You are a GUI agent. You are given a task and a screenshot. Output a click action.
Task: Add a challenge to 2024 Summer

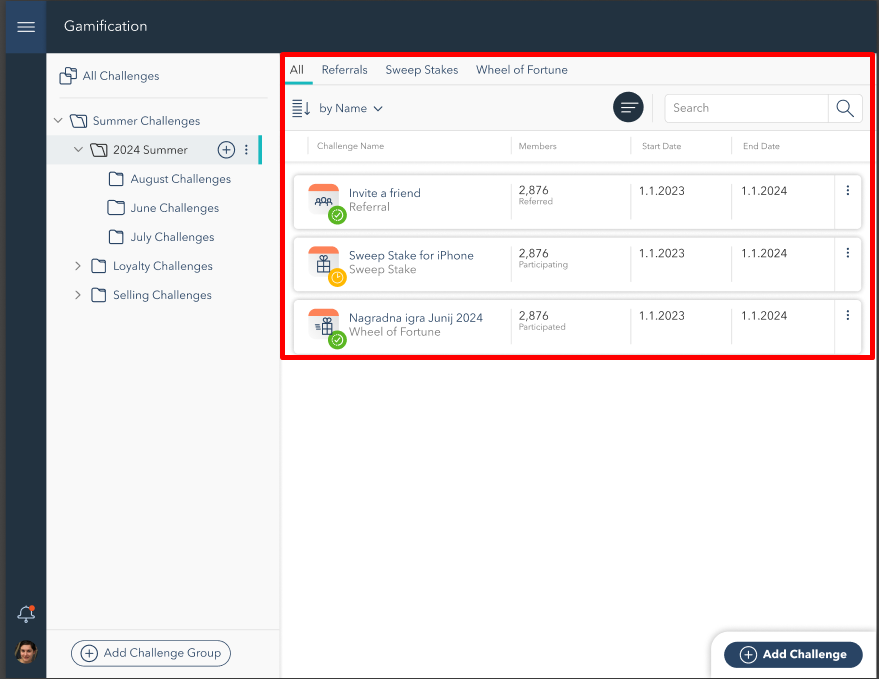point(226,150)
